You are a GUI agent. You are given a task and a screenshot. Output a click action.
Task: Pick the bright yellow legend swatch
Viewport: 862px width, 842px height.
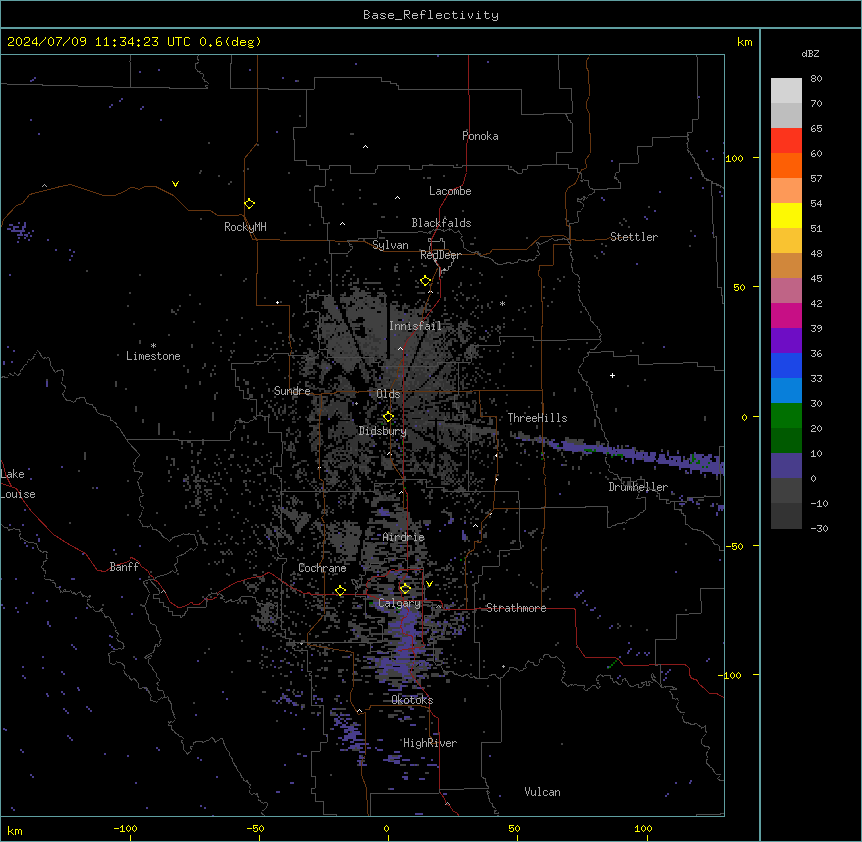point(786,215)
